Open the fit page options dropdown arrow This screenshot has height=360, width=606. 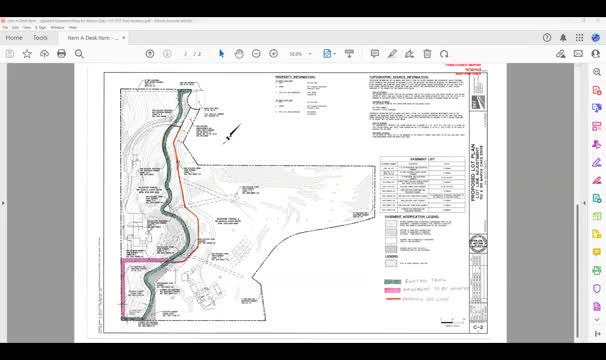pos(335,54)
